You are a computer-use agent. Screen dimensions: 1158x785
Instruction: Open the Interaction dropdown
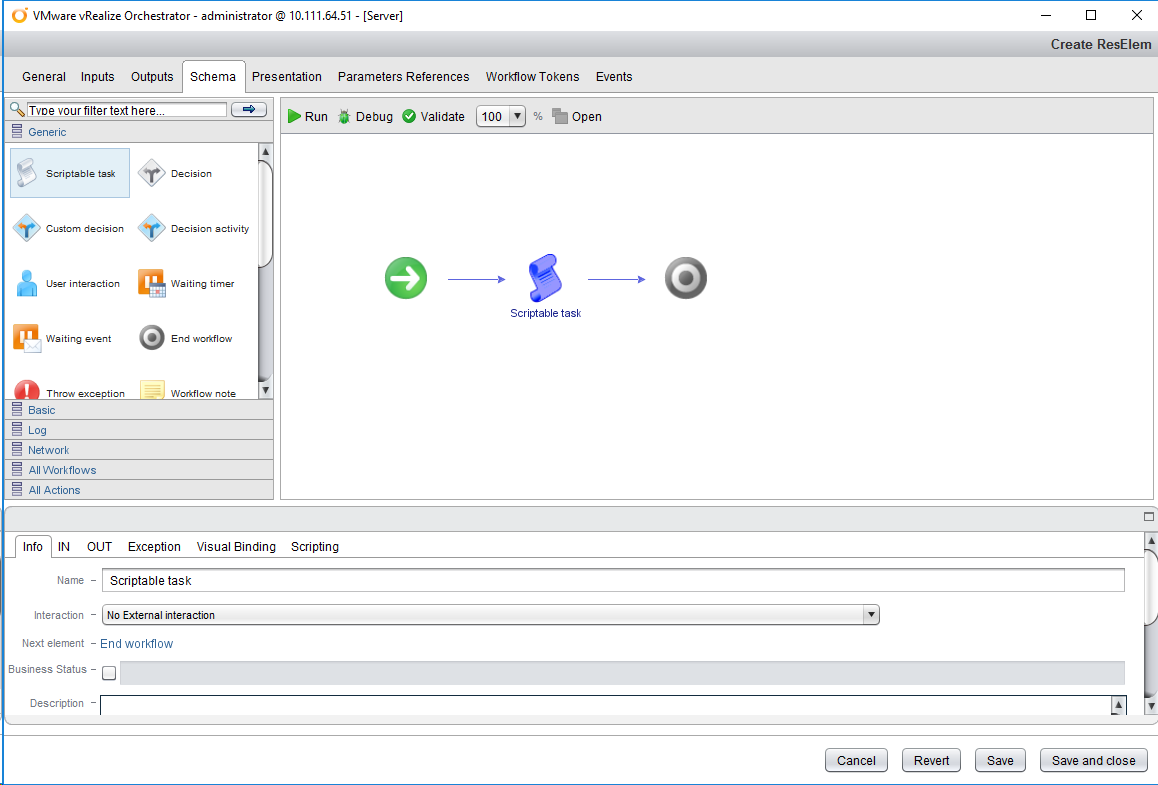pyautogui.click(x=871, y=615)
